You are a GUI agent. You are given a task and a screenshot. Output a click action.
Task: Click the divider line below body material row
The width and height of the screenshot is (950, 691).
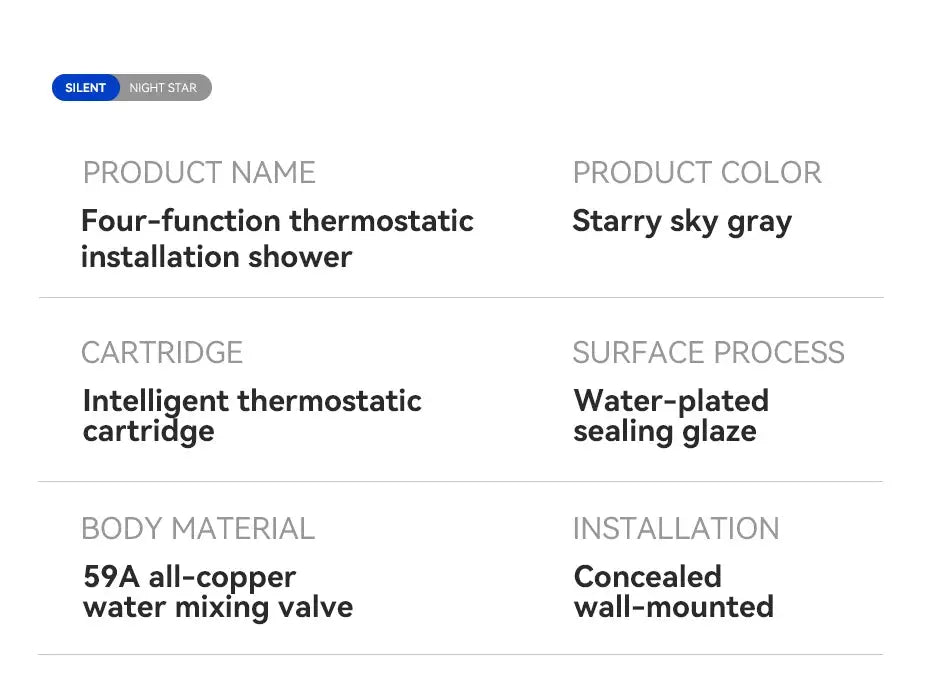click(x=460, y=655)
